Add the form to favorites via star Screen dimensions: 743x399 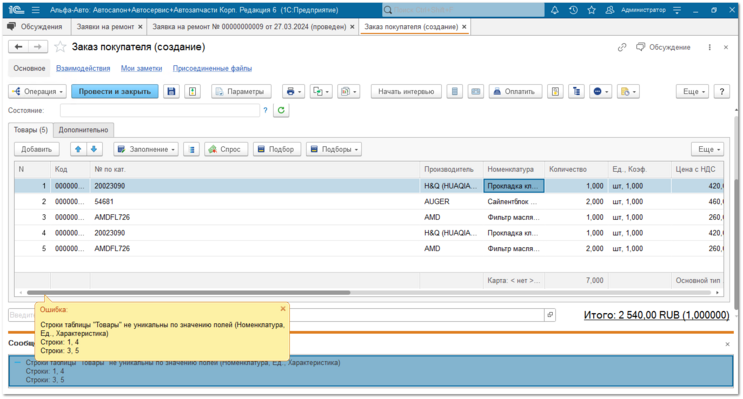point(60,46)
